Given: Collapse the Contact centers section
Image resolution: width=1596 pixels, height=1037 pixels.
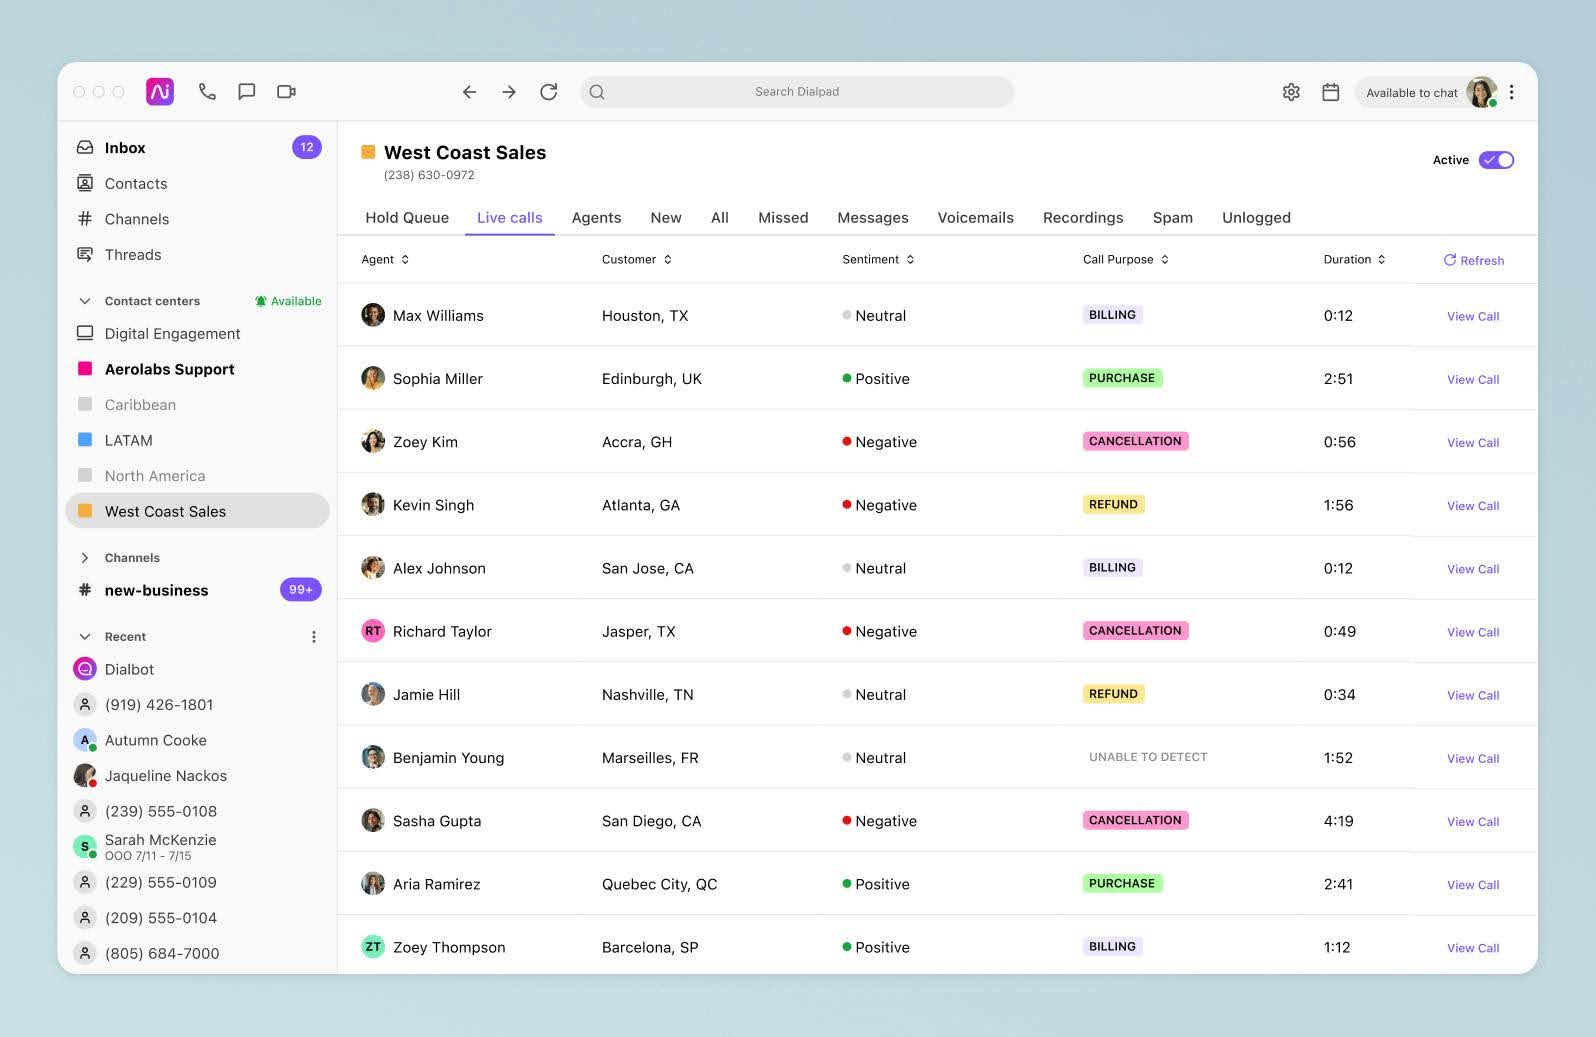Looking at the screenshot, I should coord(85,301).
